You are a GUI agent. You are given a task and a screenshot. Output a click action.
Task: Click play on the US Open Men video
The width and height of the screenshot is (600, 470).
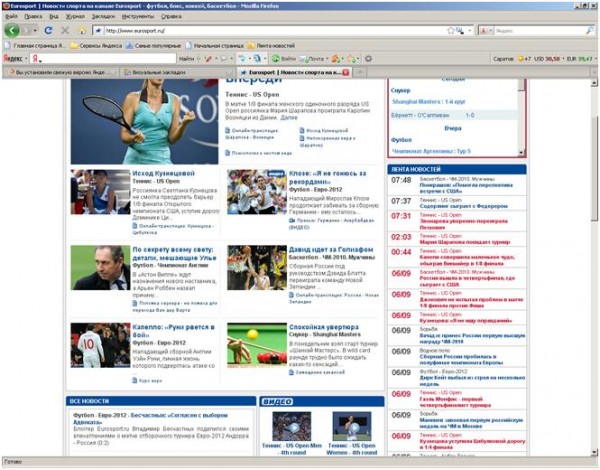[293, 427]
